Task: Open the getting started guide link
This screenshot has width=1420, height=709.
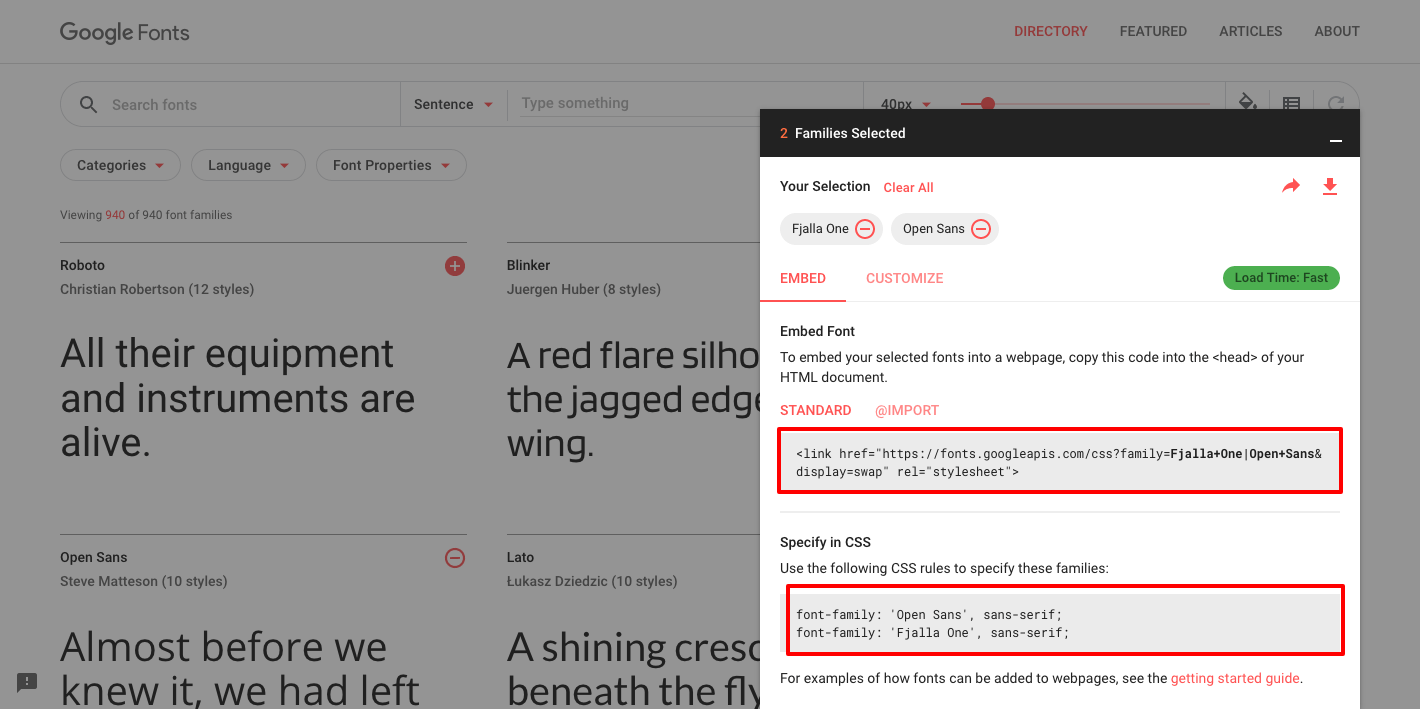Action: click(1235, 678)
